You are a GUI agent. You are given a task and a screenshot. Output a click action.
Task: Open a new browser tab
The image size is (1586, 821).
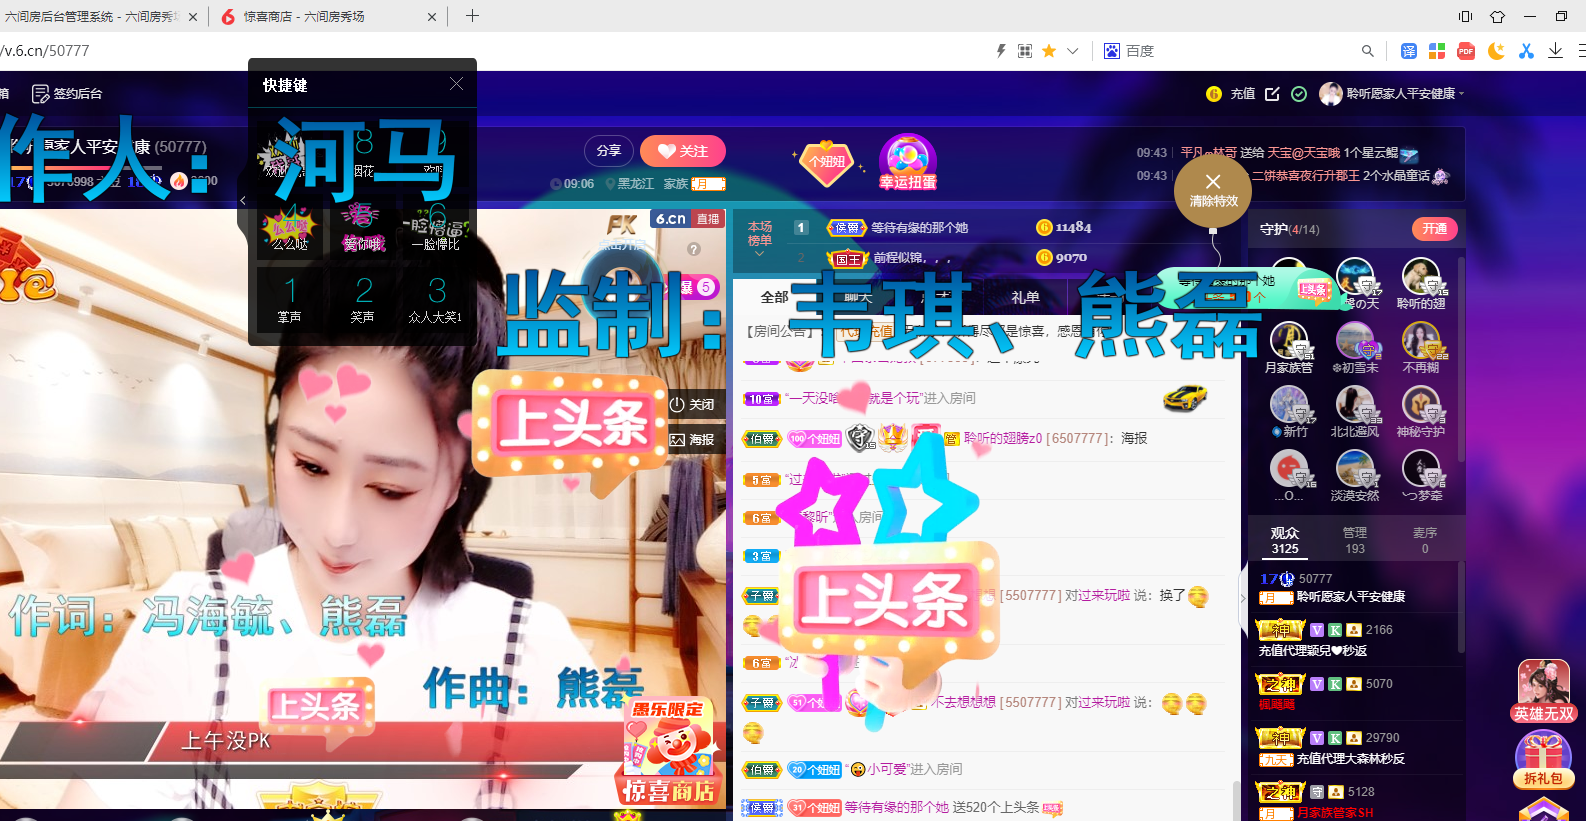click(x=472, y=16)
